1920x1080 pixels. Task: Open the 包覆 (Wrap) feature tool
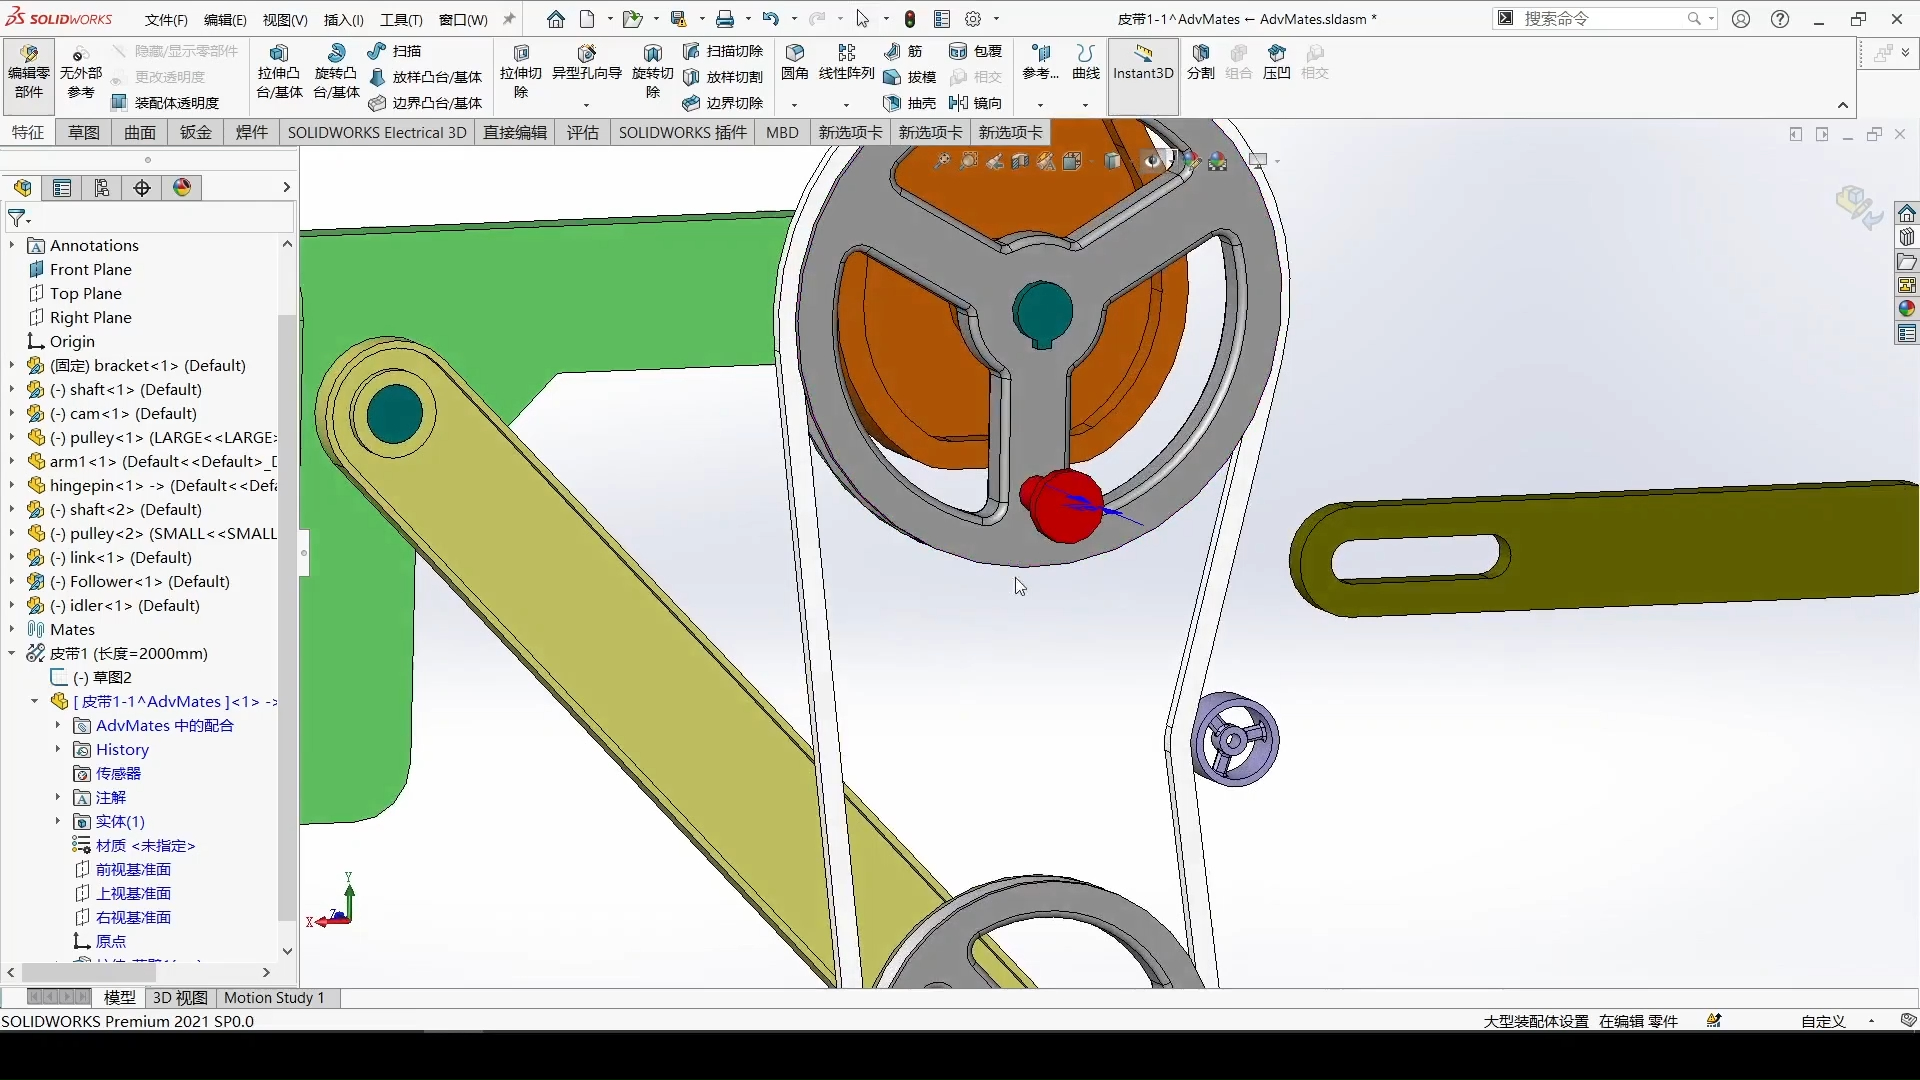977,51
